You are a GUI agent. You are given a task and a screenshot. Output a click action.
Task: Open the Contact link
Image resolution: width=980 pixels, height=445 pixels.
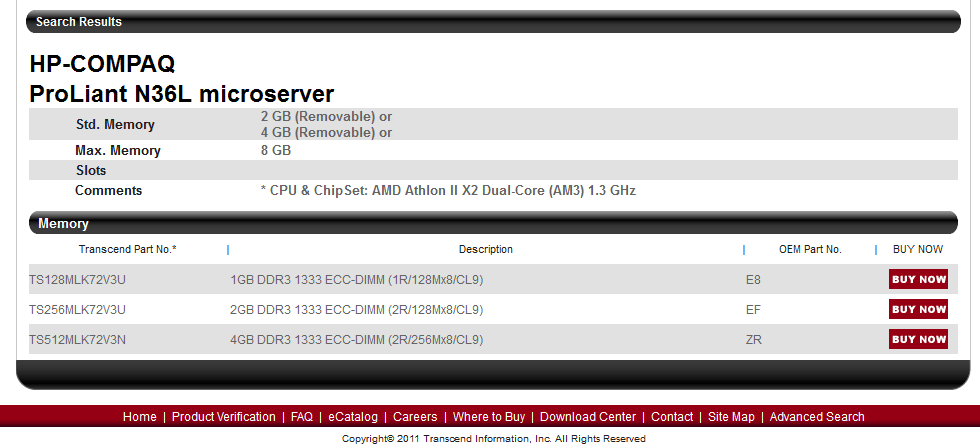point(672,417)
